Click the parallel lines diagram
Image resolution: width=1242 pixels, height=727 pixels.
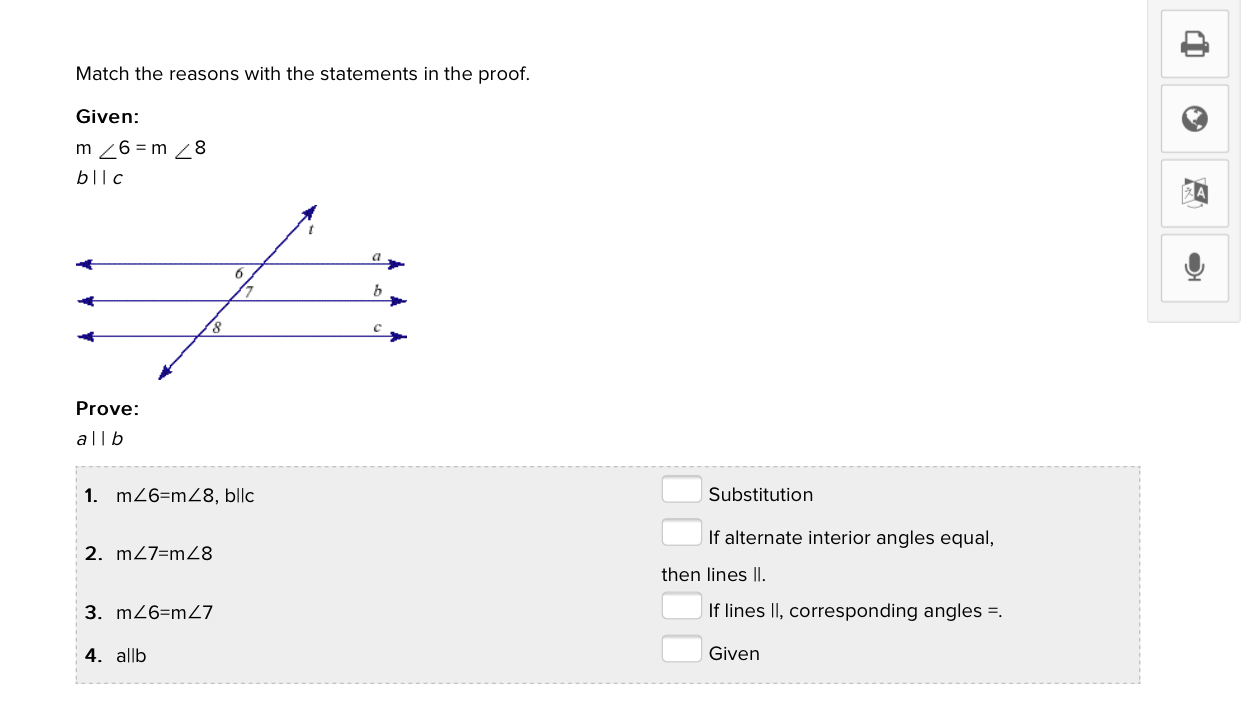pos(243,292)
